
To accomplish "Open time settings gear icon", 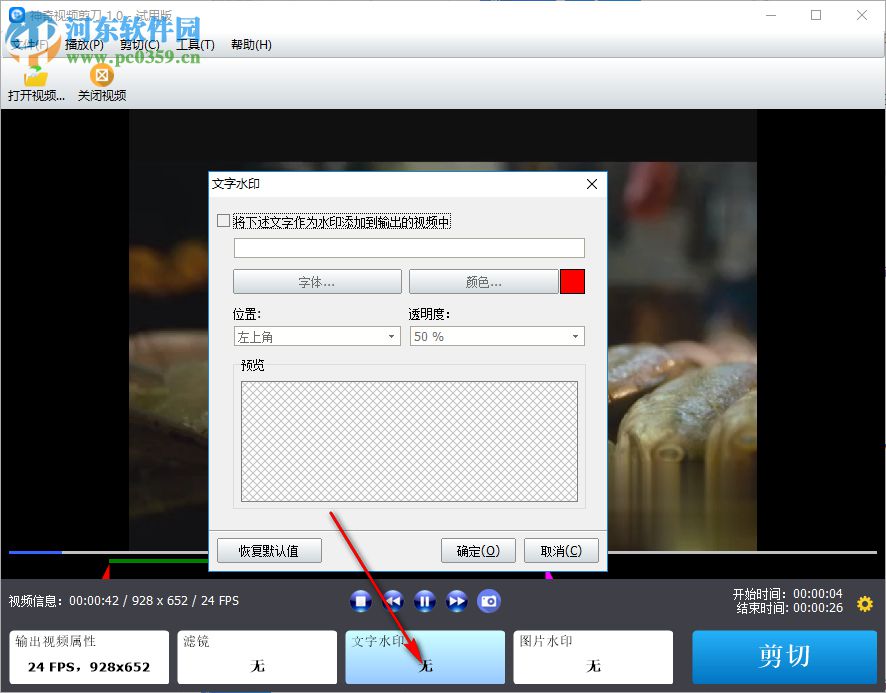I will tap(865, 604).
